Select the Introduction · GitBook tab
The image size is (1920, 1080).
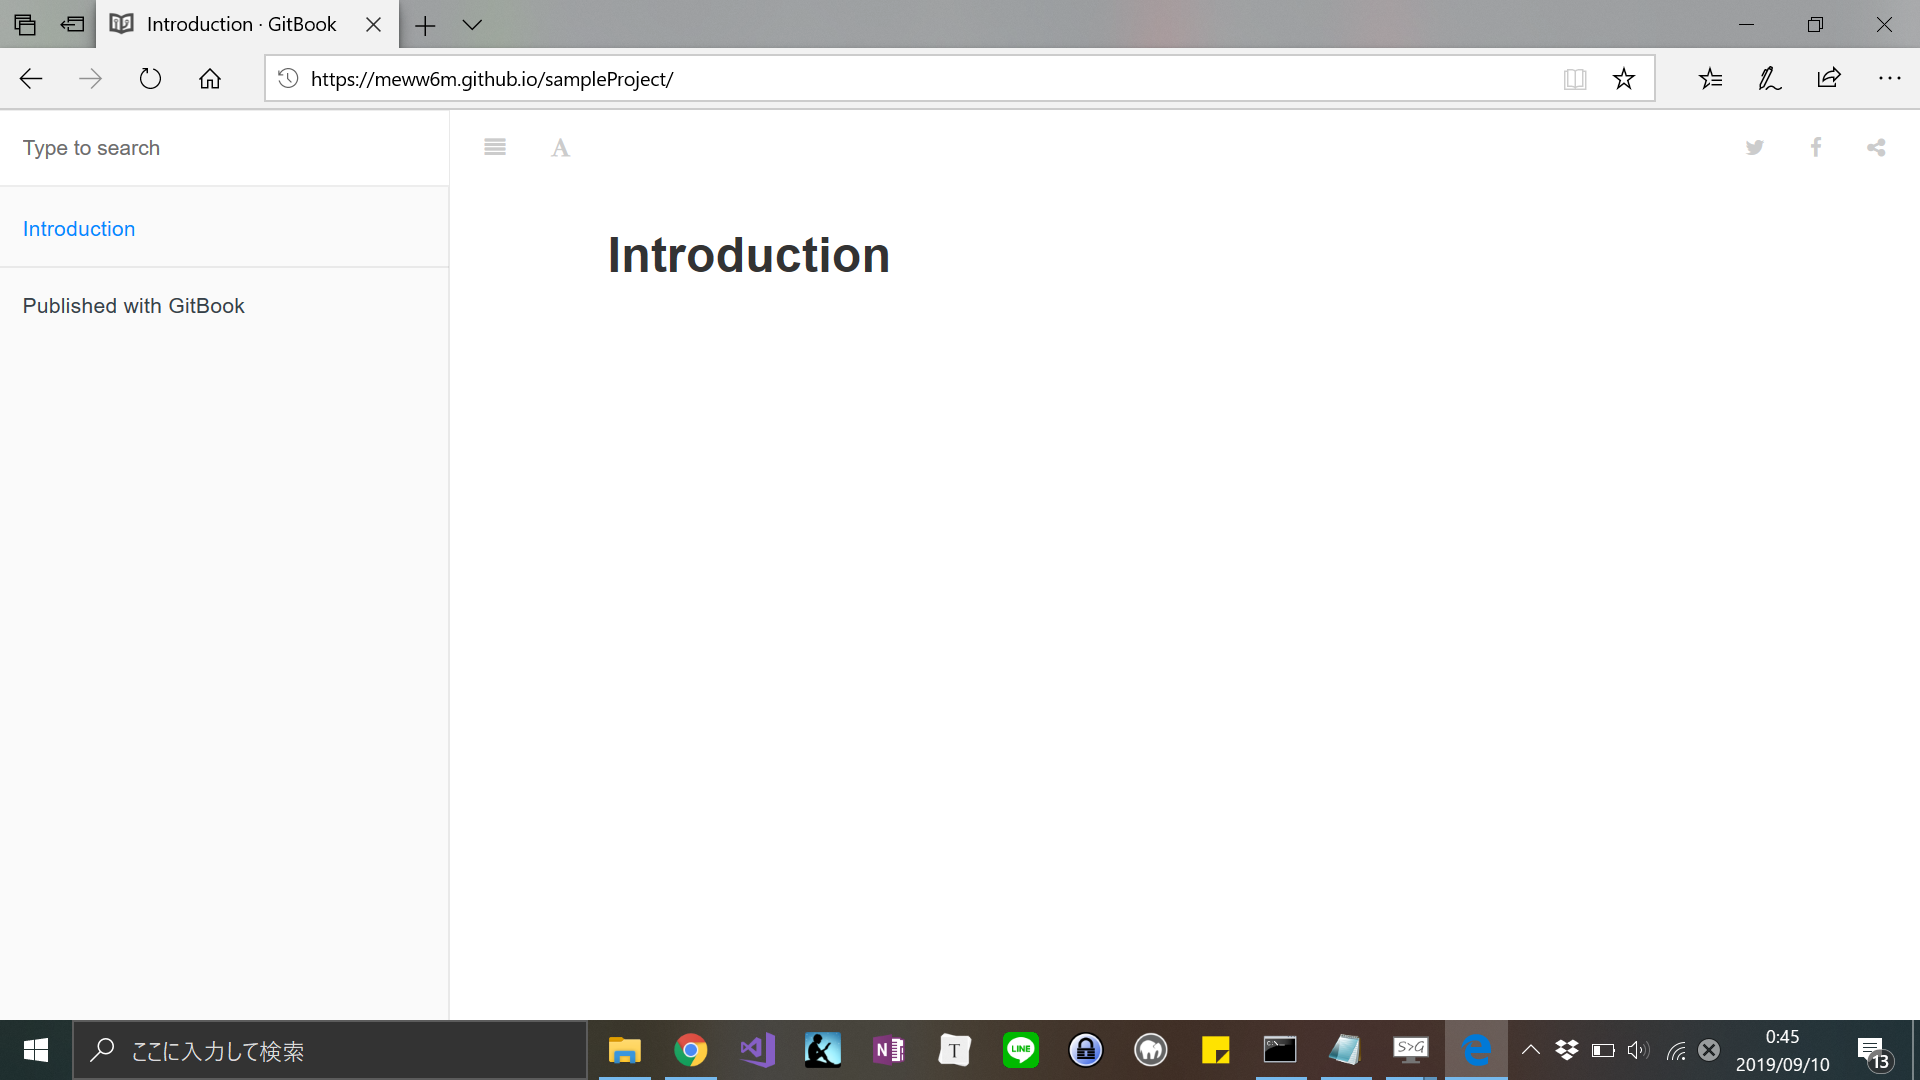[x=240, y=25]
